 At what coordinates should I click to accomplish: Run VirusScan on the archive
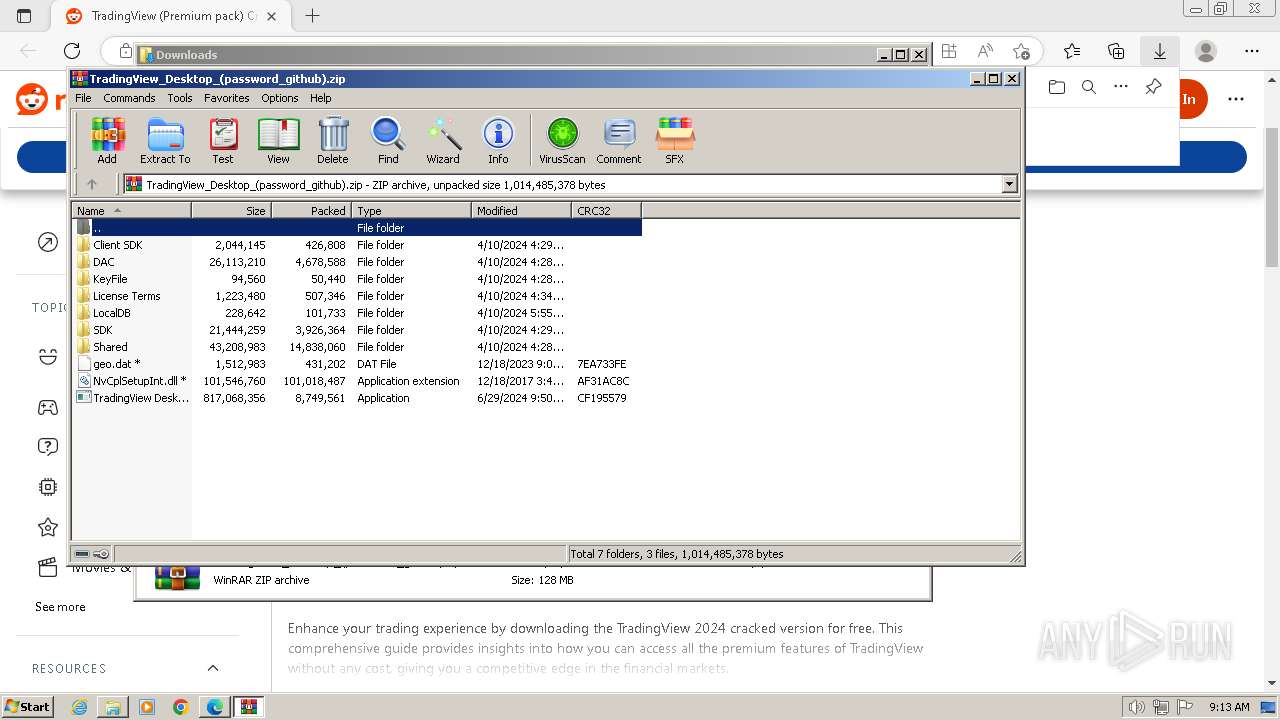562,141
